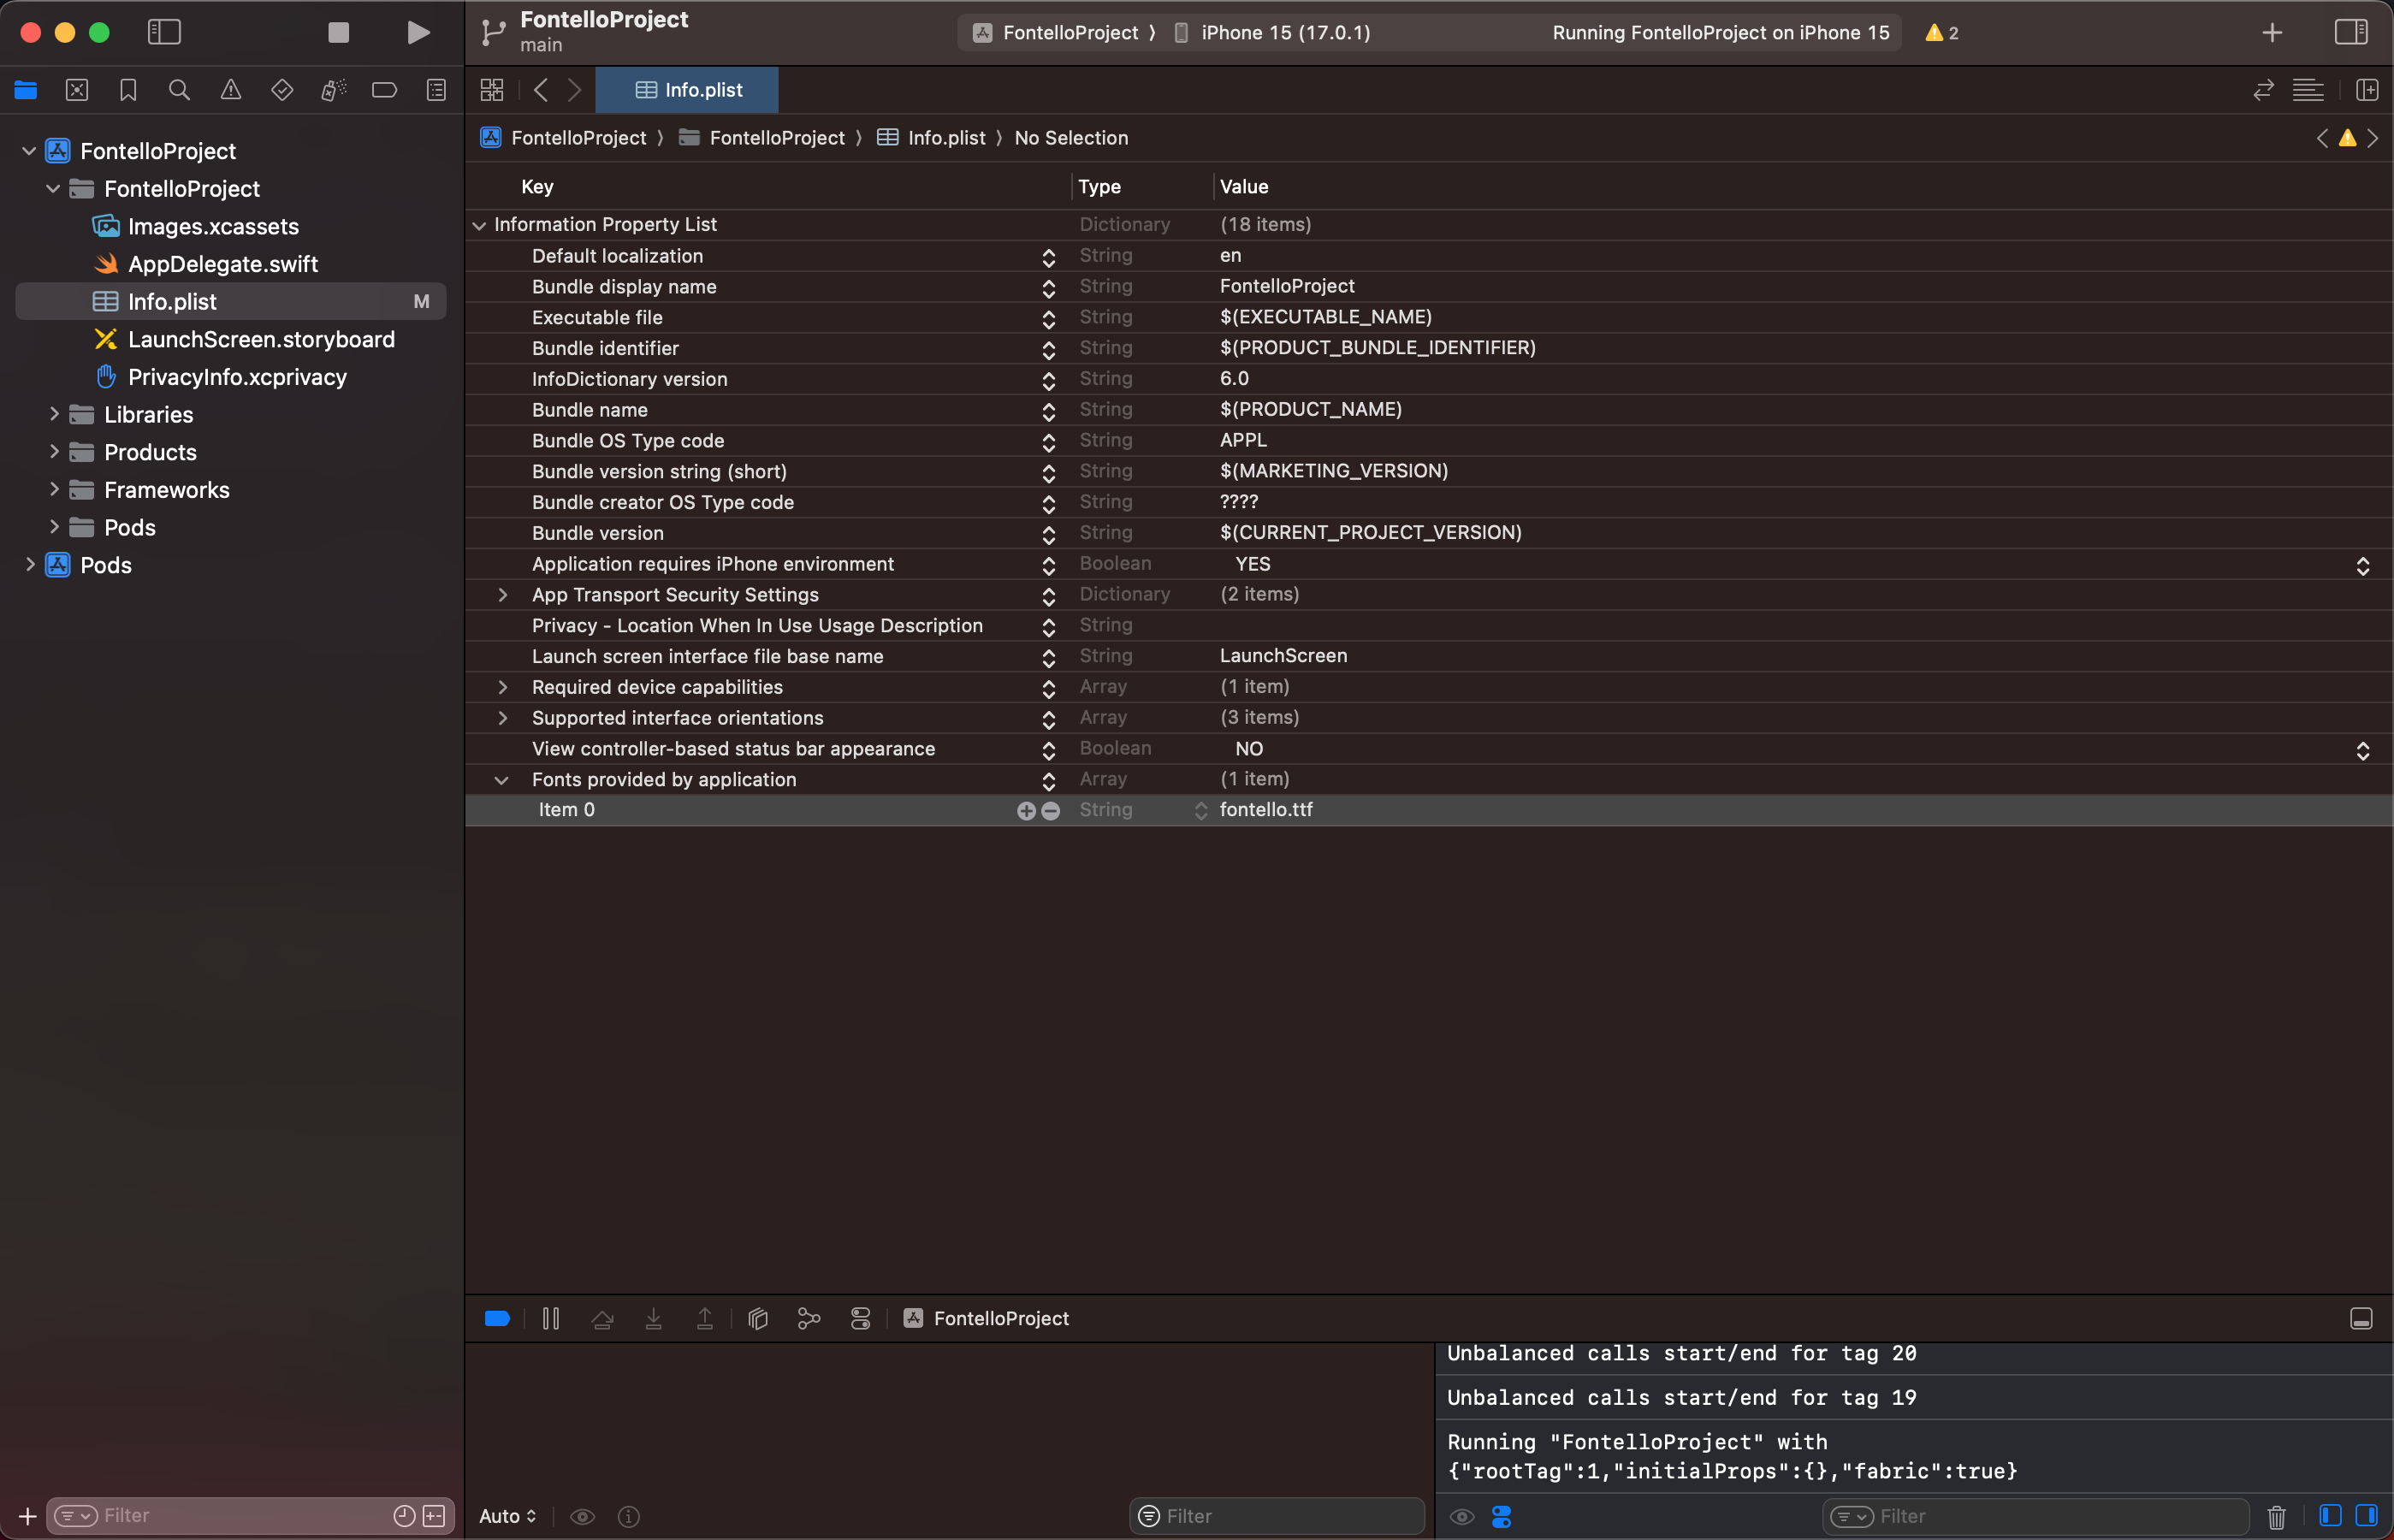Step out in debugger

[705, 1318]
